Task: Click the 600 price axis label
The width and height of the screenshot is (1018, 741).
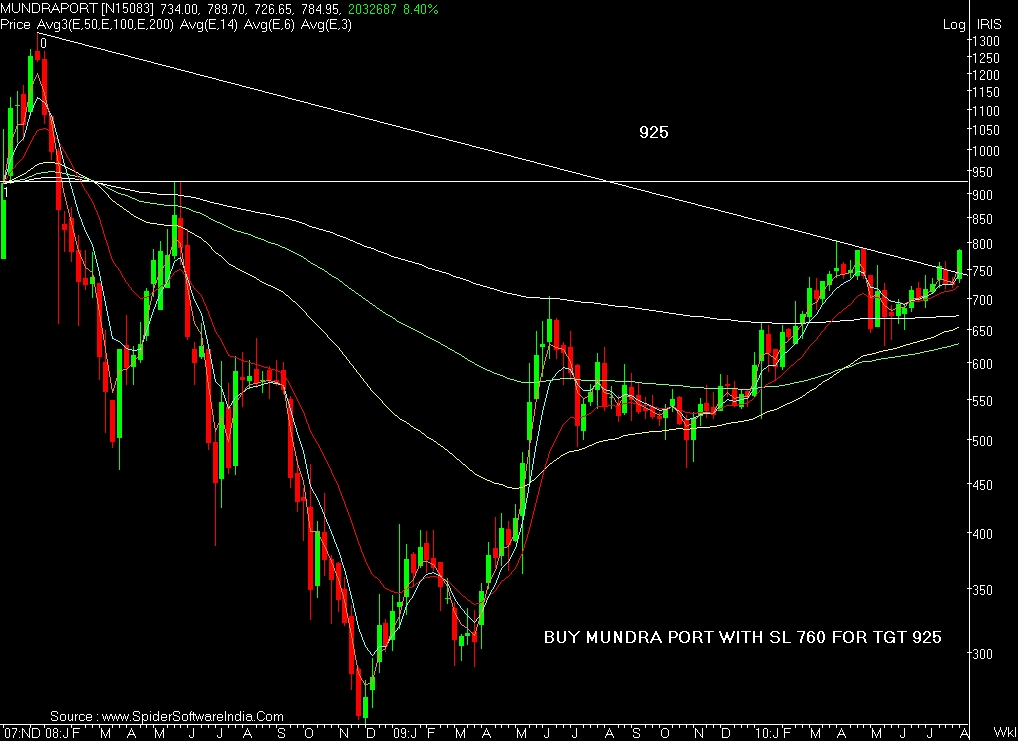Action: 983,364
